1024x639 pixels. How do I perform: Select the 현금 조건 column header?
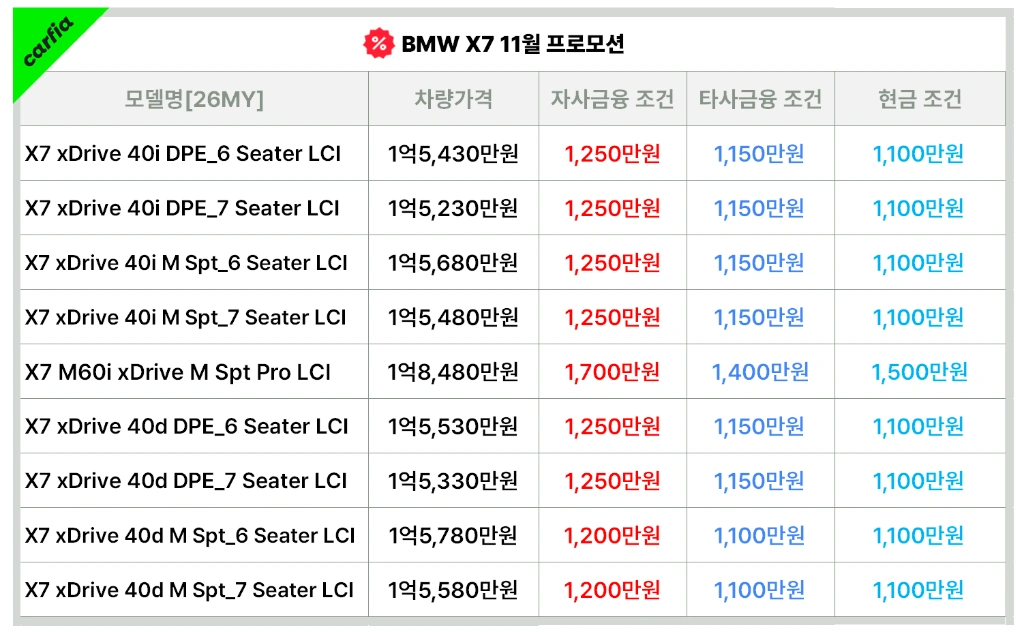[x=919, y=99]
